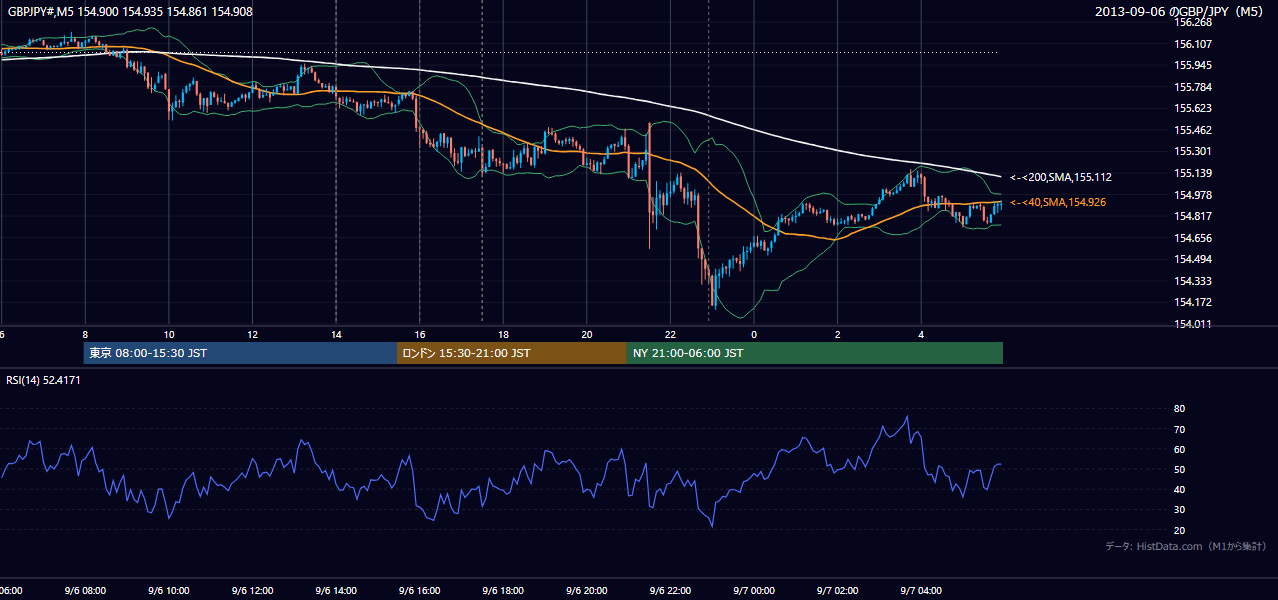Click RSI scale value 70

pyautogui.click(x=1180, y=429)
